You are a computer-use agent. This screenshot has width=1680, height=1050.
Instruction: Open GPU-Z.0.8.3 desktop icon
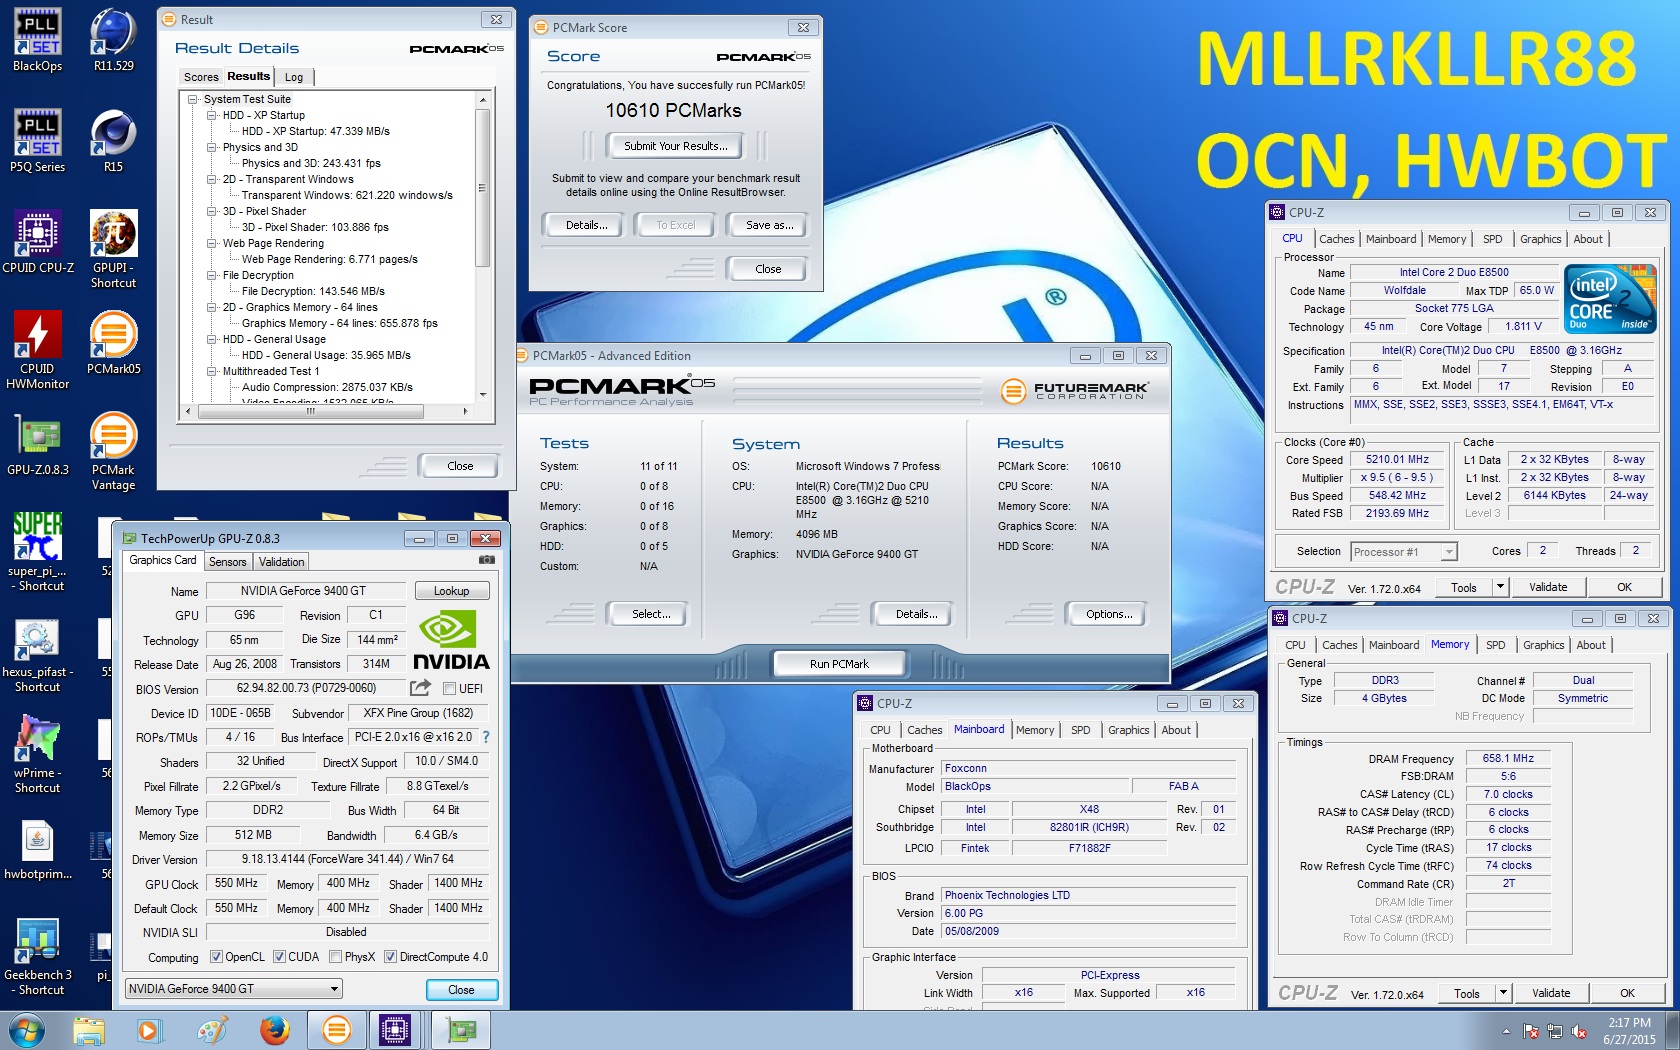38,444
